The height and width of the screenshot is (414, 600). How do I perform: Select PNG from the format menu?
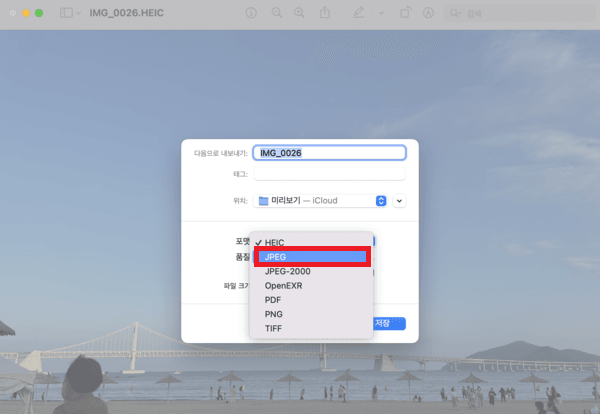pyautogui.click(x=311, y=314)
